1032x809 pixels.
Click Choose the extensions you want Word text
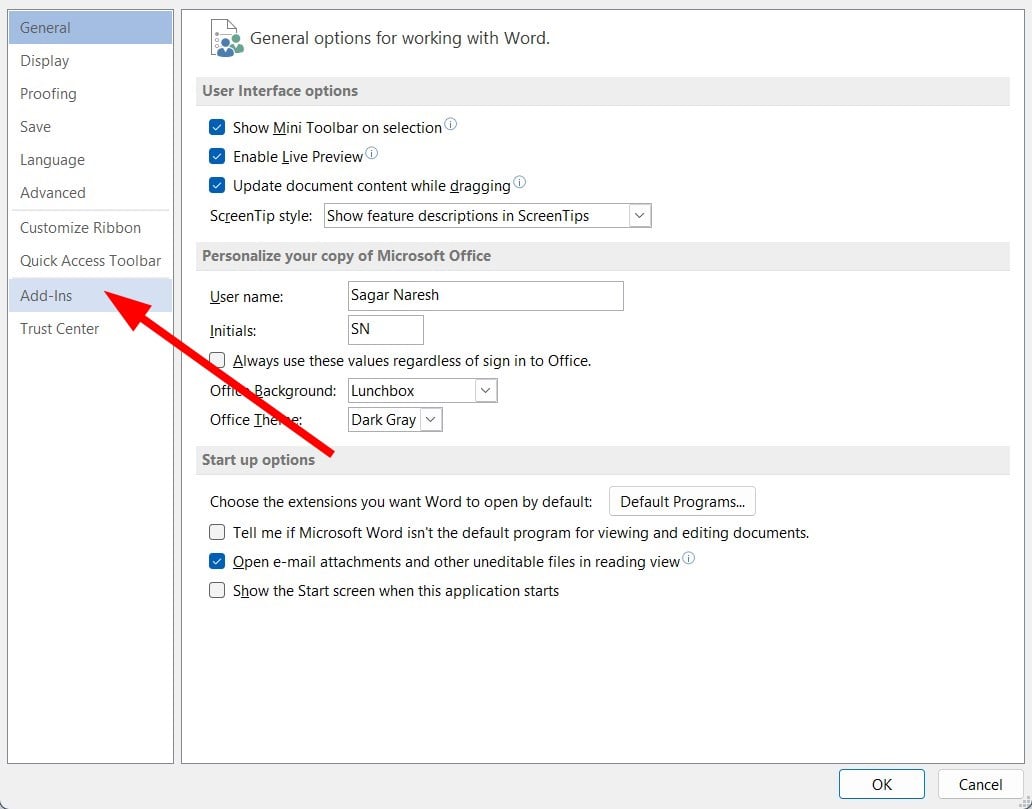click(x=401, y=502)
